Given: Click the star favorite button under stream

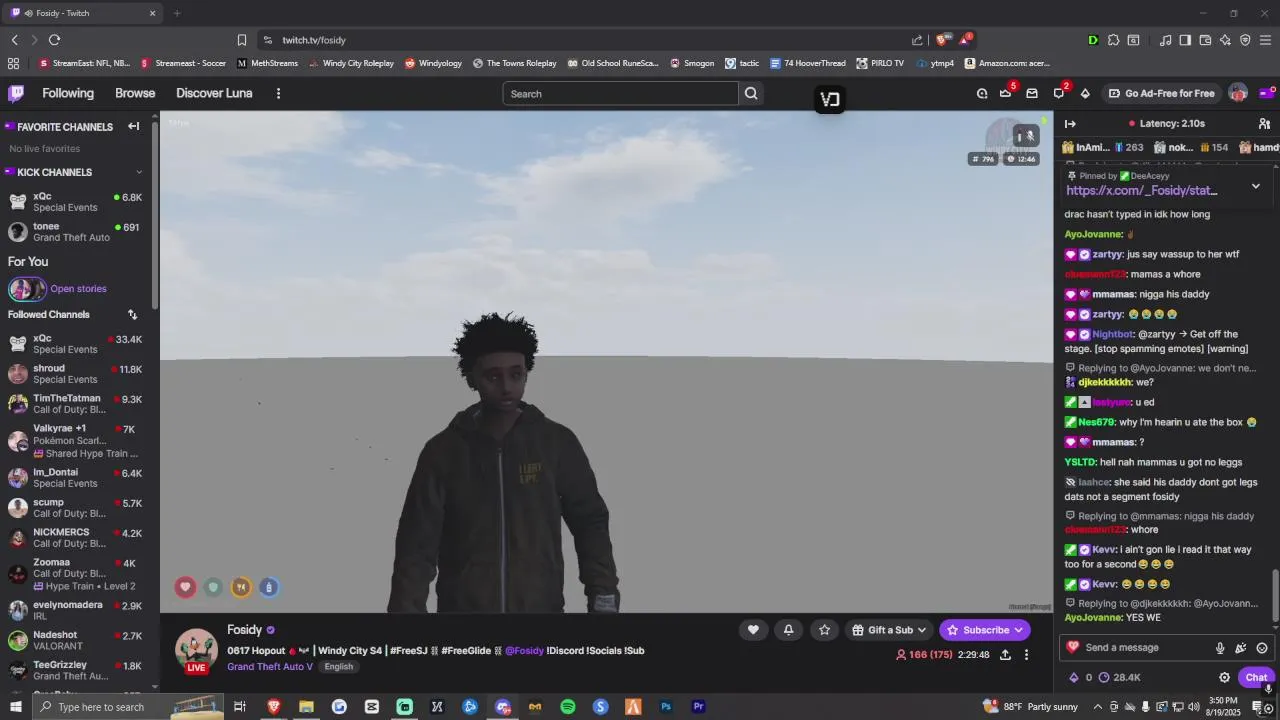Looking at the screenshot, I should coord(824,629).
